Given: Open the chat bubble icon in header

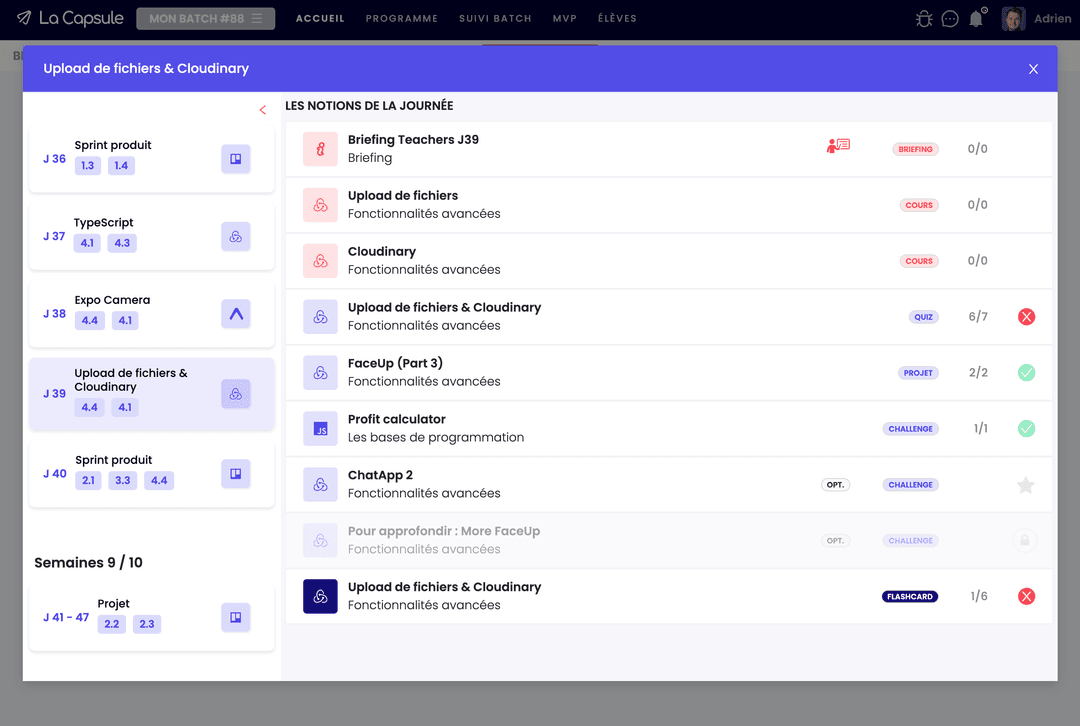Looking at the screenshot, I should tap(950, 19).
